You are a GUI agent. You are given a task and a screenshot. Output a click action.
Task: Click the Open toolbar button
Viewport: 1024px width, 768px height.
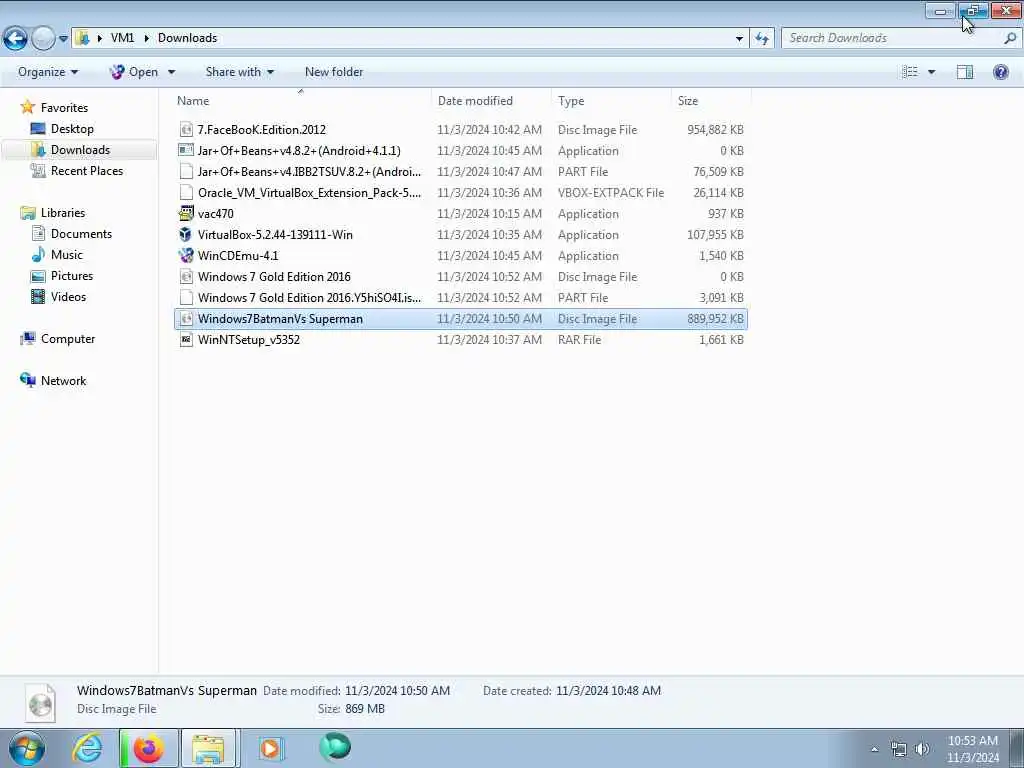(x=134, y=72)
